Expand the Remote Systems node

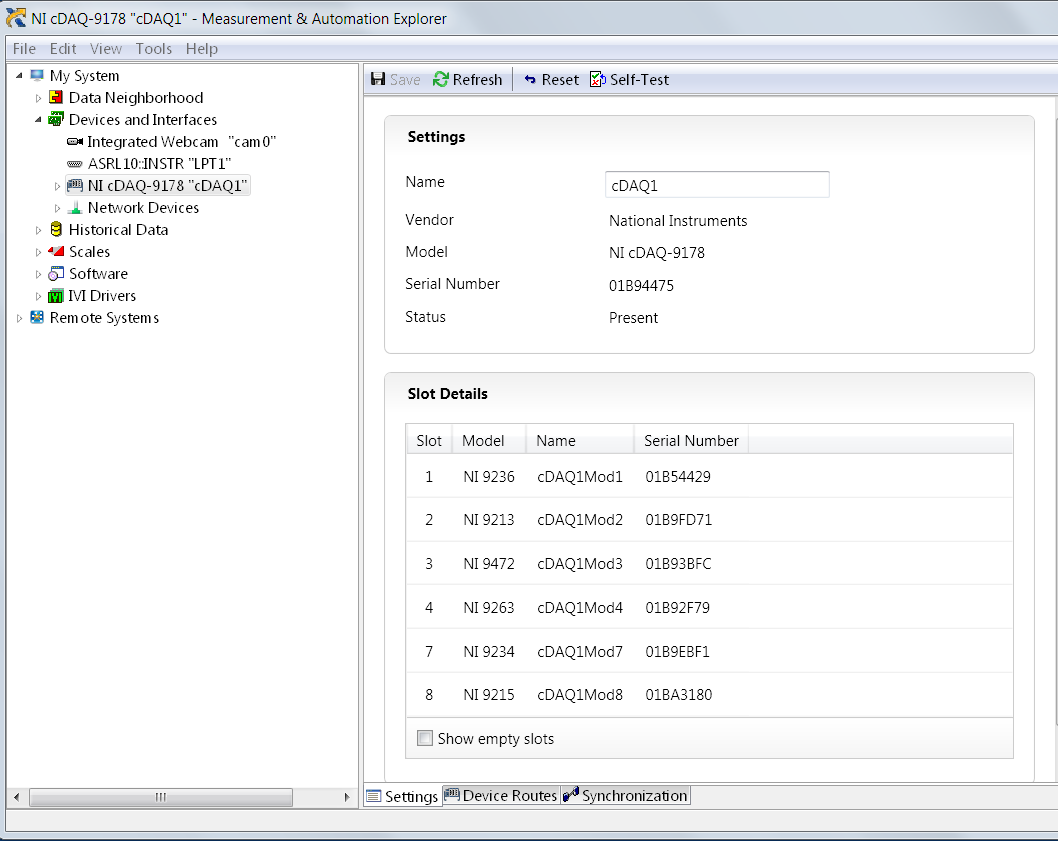[x=19, y=318]
